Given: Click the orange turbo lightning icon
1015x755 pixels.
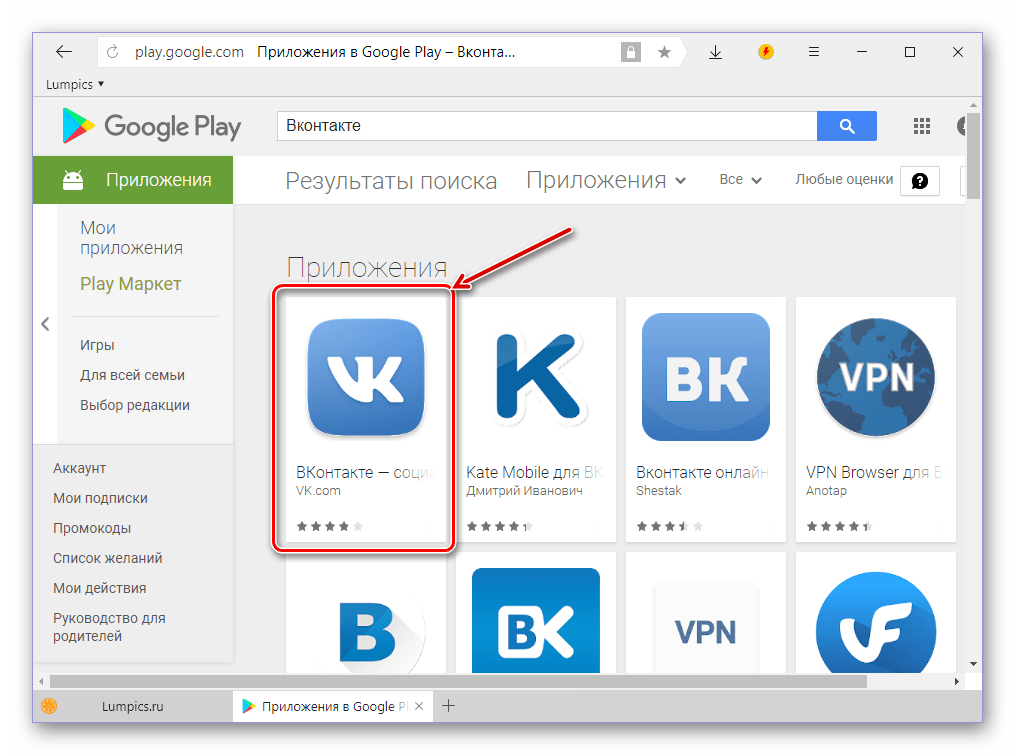Looking at the screenshot, I should (x=766, y=51).
